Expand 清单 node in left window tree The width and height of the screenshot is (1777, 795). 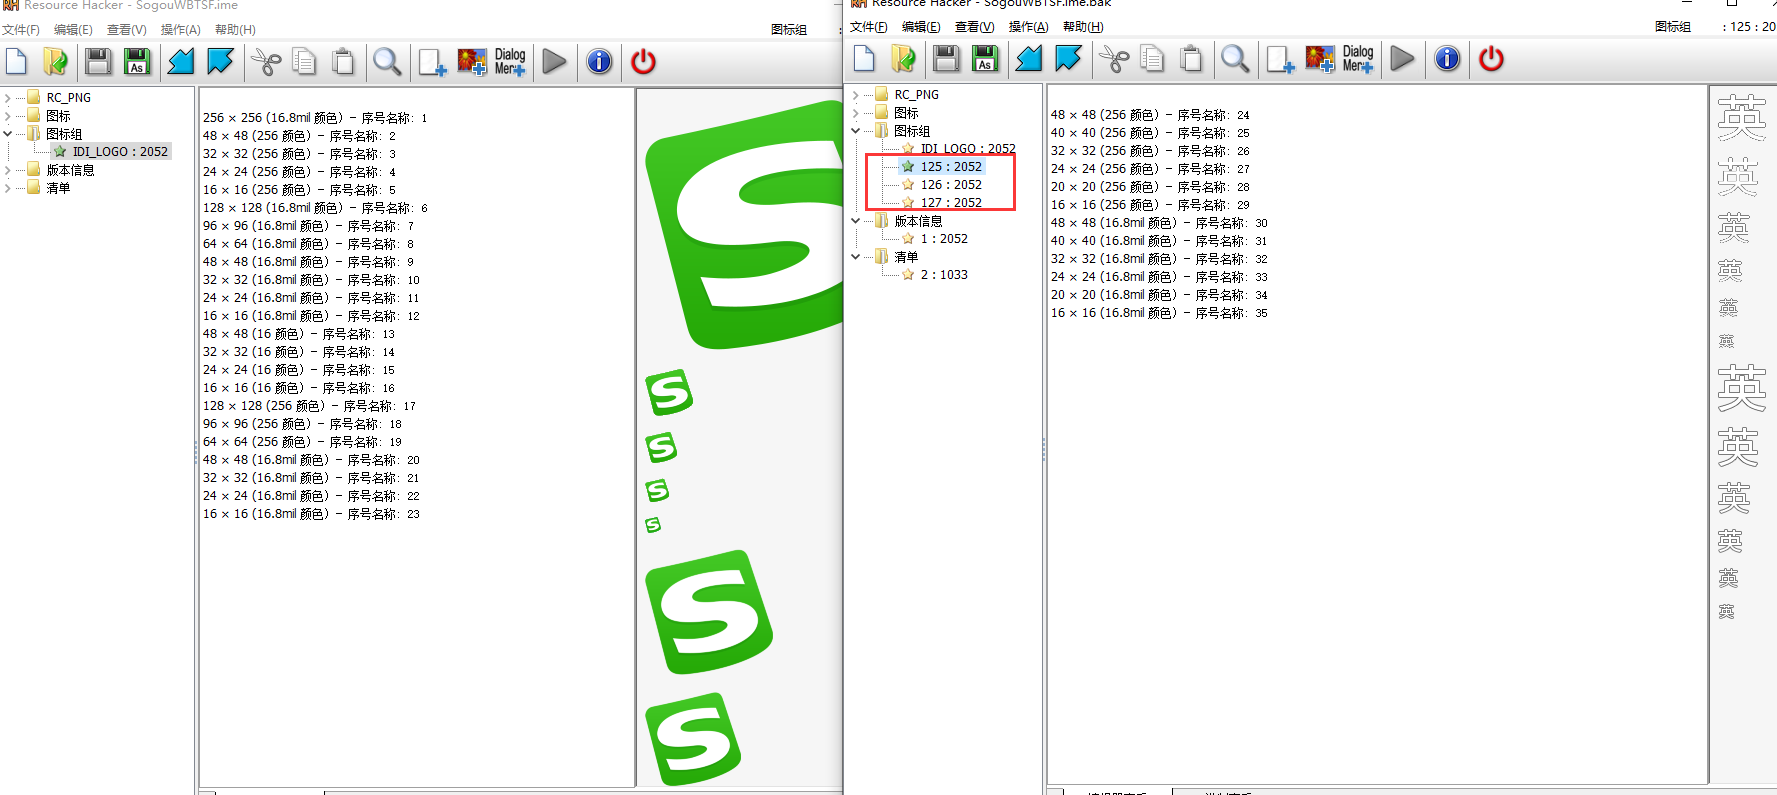pos(8,188)
